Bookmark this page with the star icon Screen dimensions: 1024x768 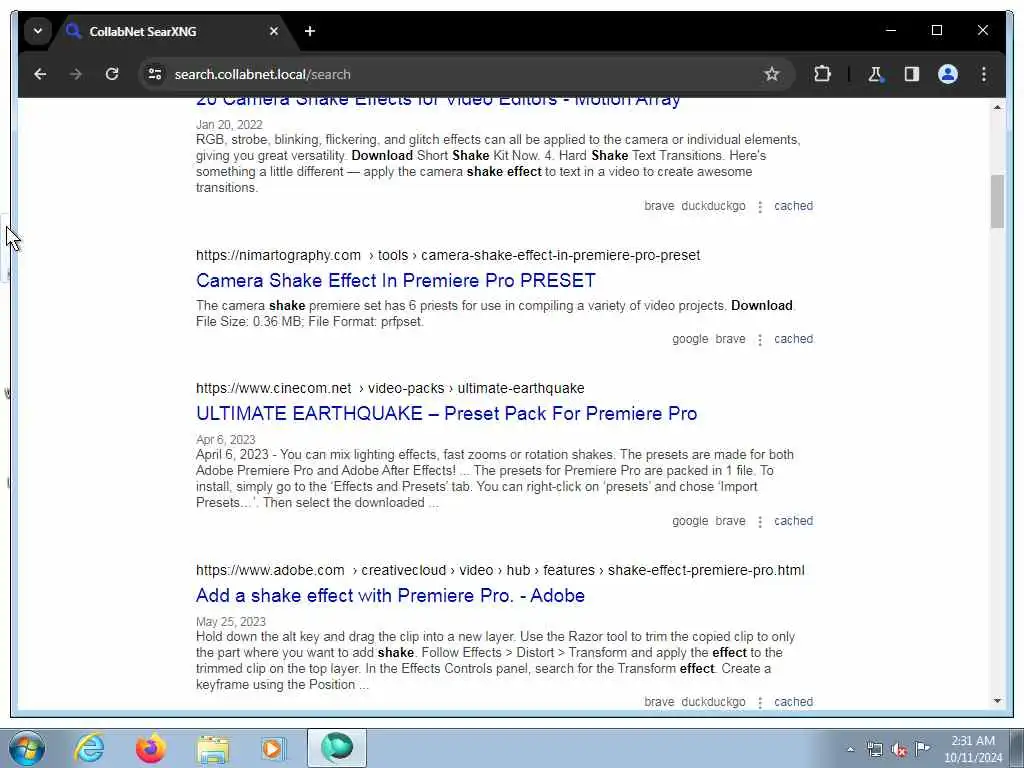tap(772, 74)
